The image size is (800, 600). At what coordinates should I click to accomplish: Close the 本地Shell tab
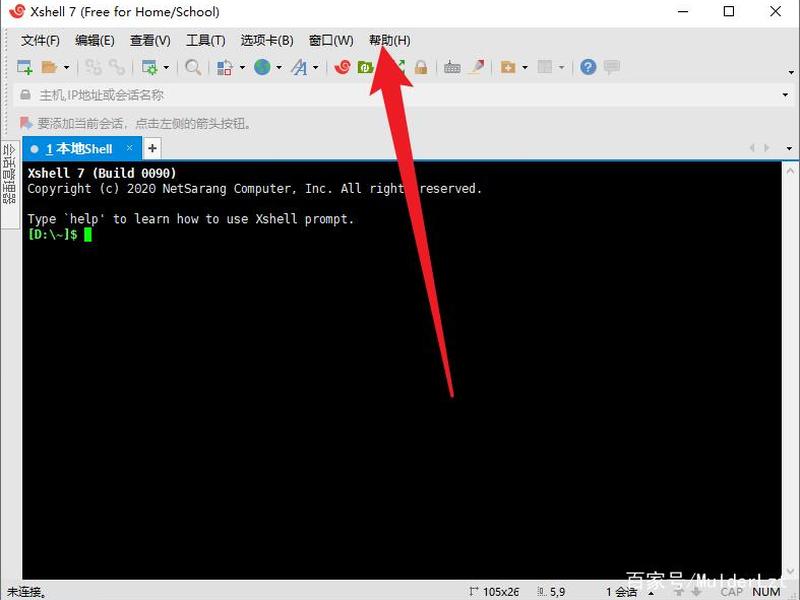click(x=130, y=148)
